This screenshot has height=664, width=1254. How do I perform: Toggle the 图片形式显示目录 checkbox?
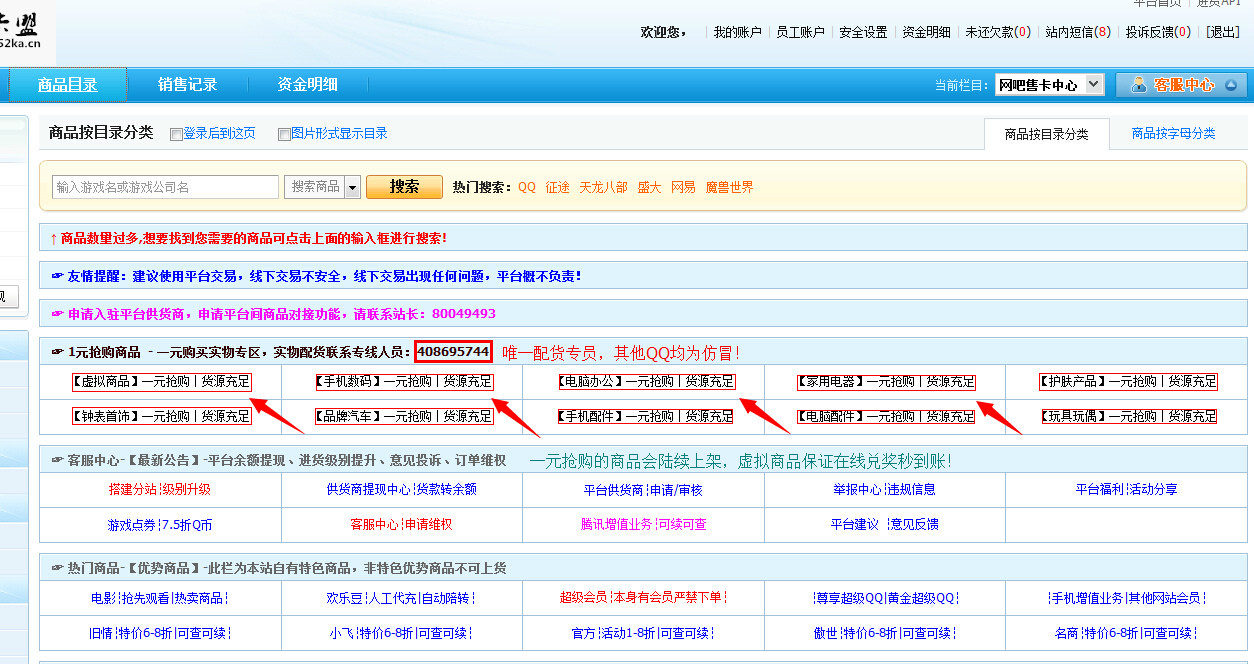click(285, 134)
